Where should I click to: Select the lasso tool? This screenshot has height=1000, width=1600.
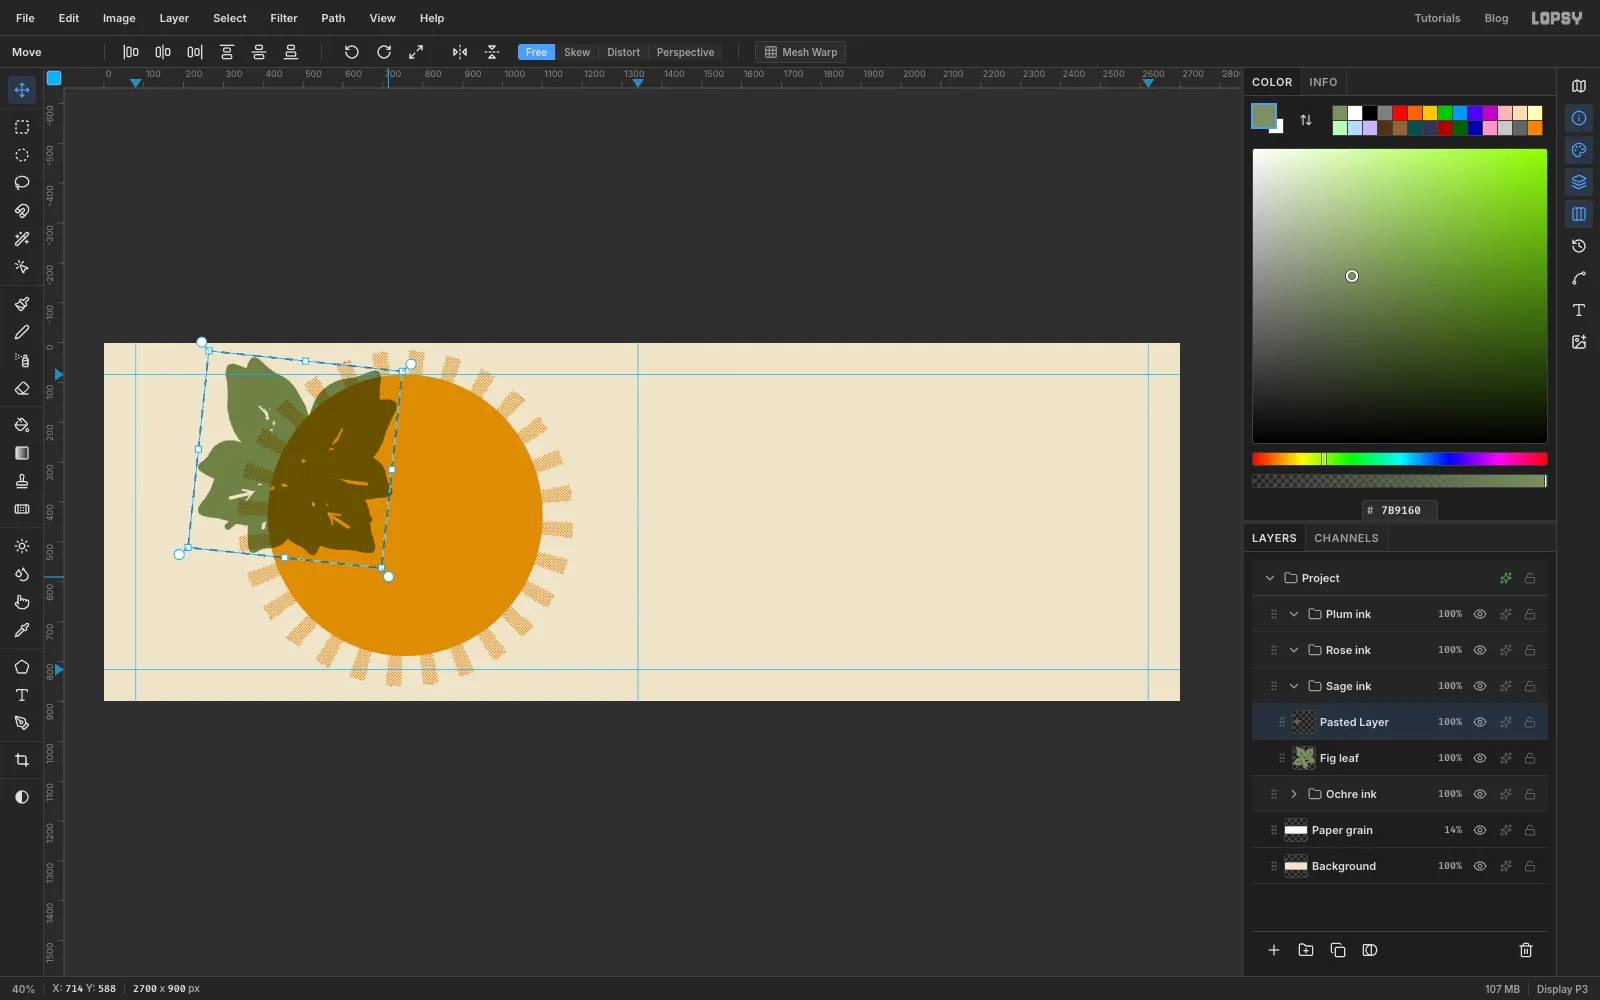pyautogui.click(x=22, y=183)
